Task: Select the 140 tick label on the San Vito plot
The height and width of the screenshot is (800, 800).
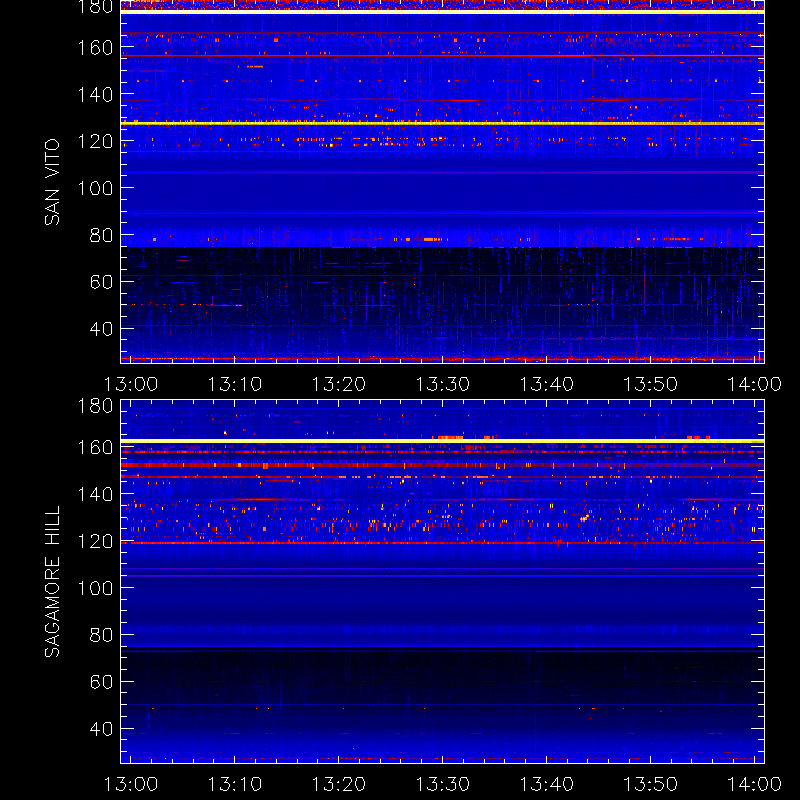Action: (95, 95)
